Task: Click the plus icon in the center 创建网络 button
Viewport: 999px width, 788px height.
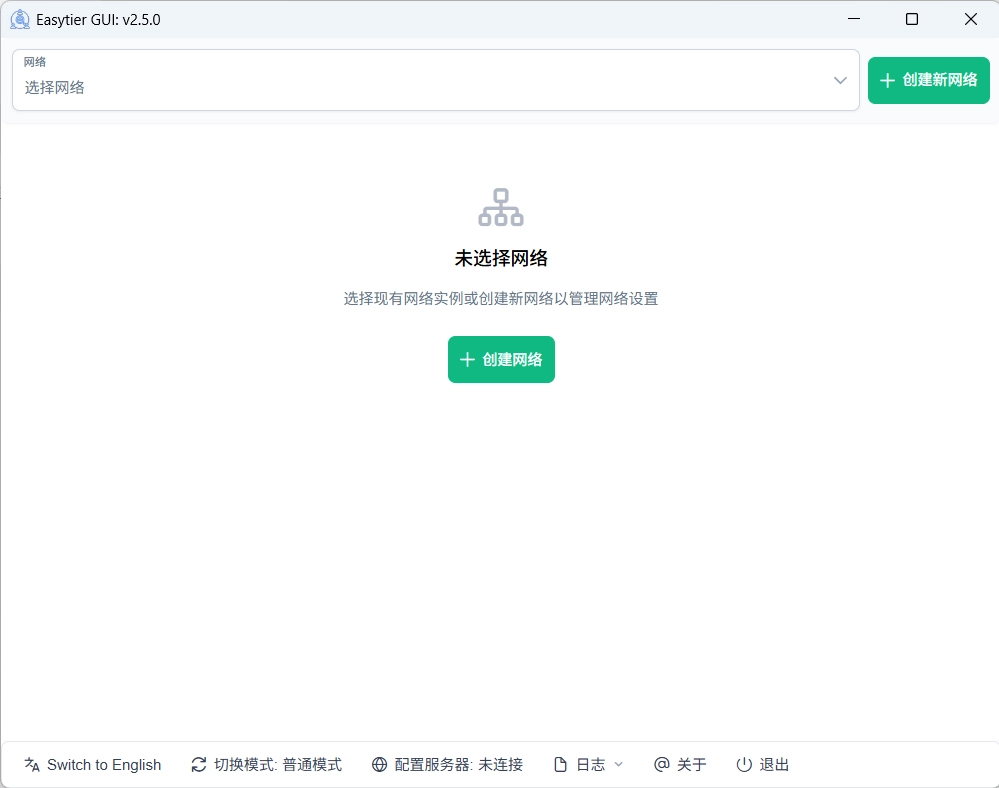Action: pos(466,360)
